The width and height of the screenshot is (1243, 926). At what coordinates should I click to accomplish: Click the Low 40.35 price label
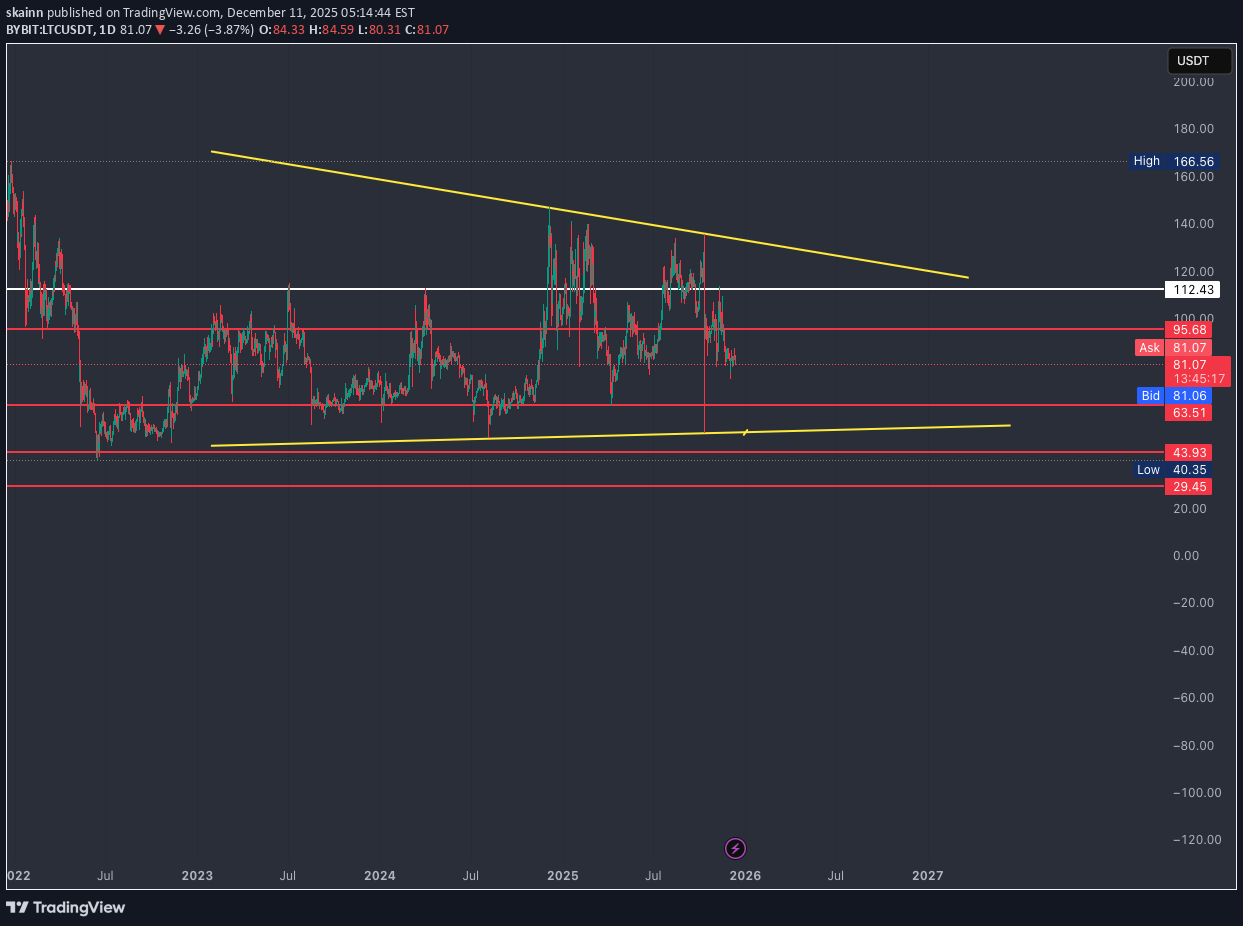(x=1173, y=470)
